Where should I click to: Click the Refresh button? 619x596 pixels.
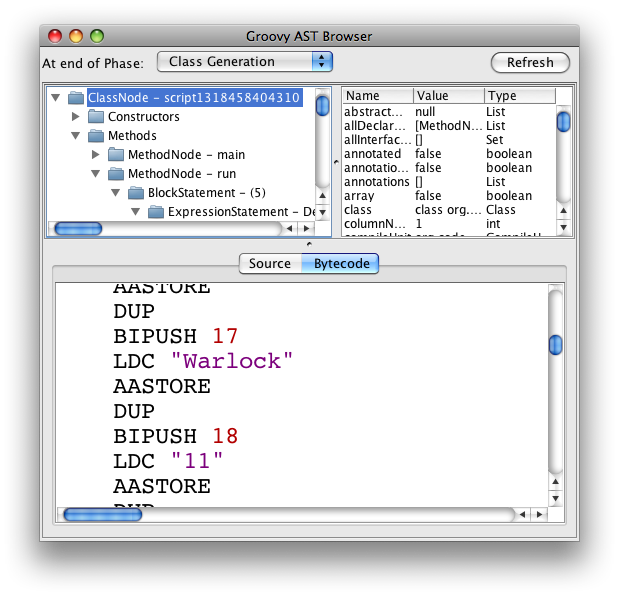coord(530,62)
